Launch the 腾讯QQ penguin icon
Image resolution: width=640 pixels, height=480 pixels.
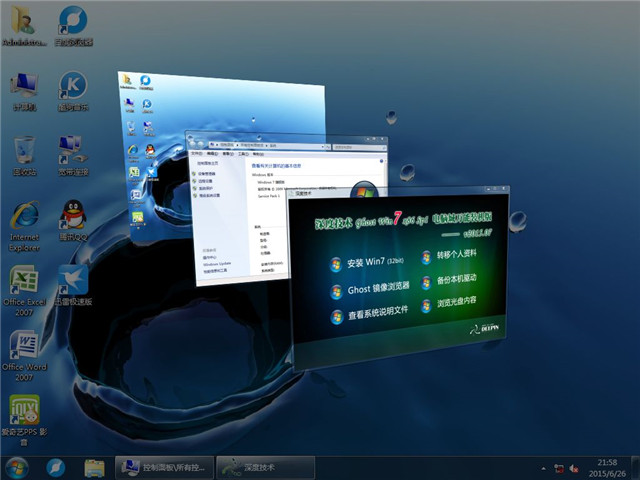[72, 216]
